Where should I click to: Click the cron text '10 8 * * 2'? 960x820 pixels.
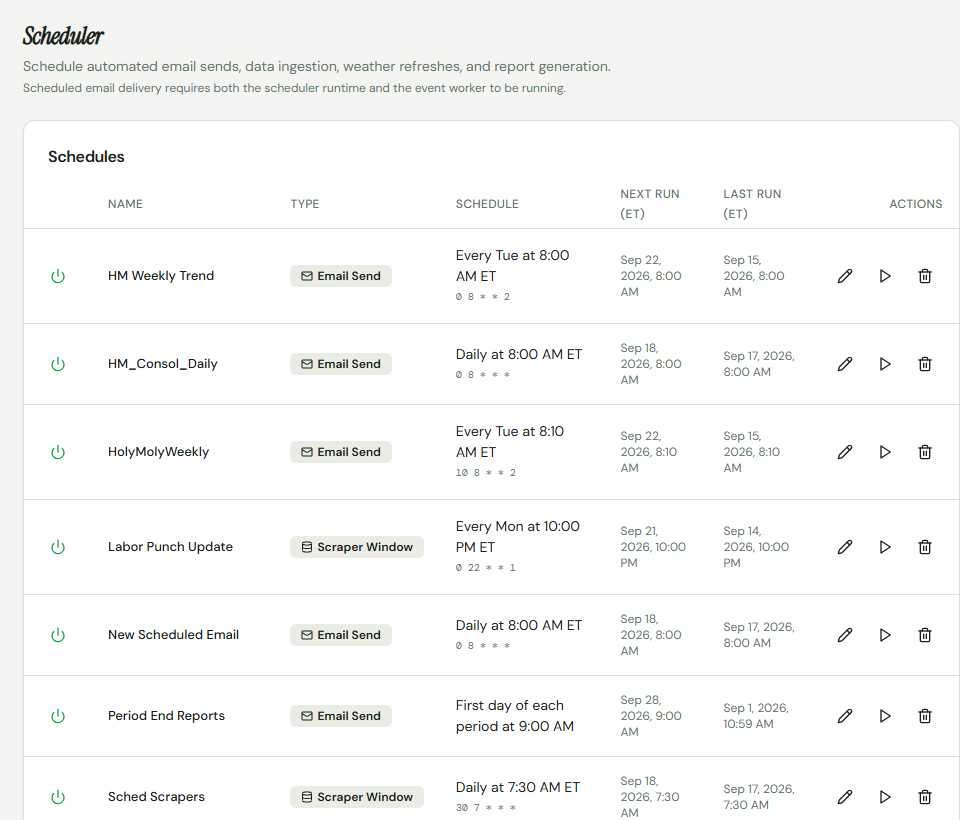click(x=486, y=473)
